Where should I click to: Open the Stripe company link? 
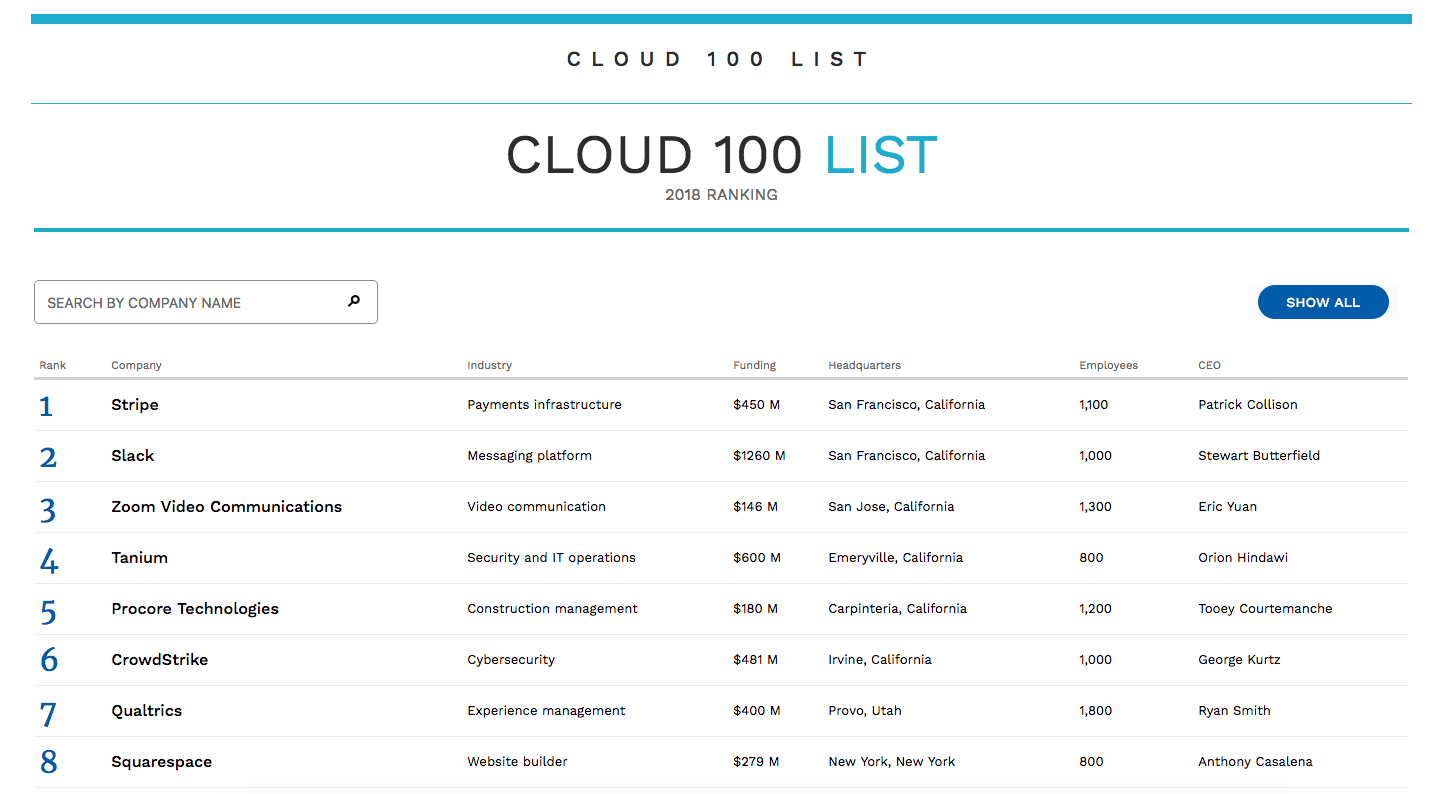click(x=135, y=405)
